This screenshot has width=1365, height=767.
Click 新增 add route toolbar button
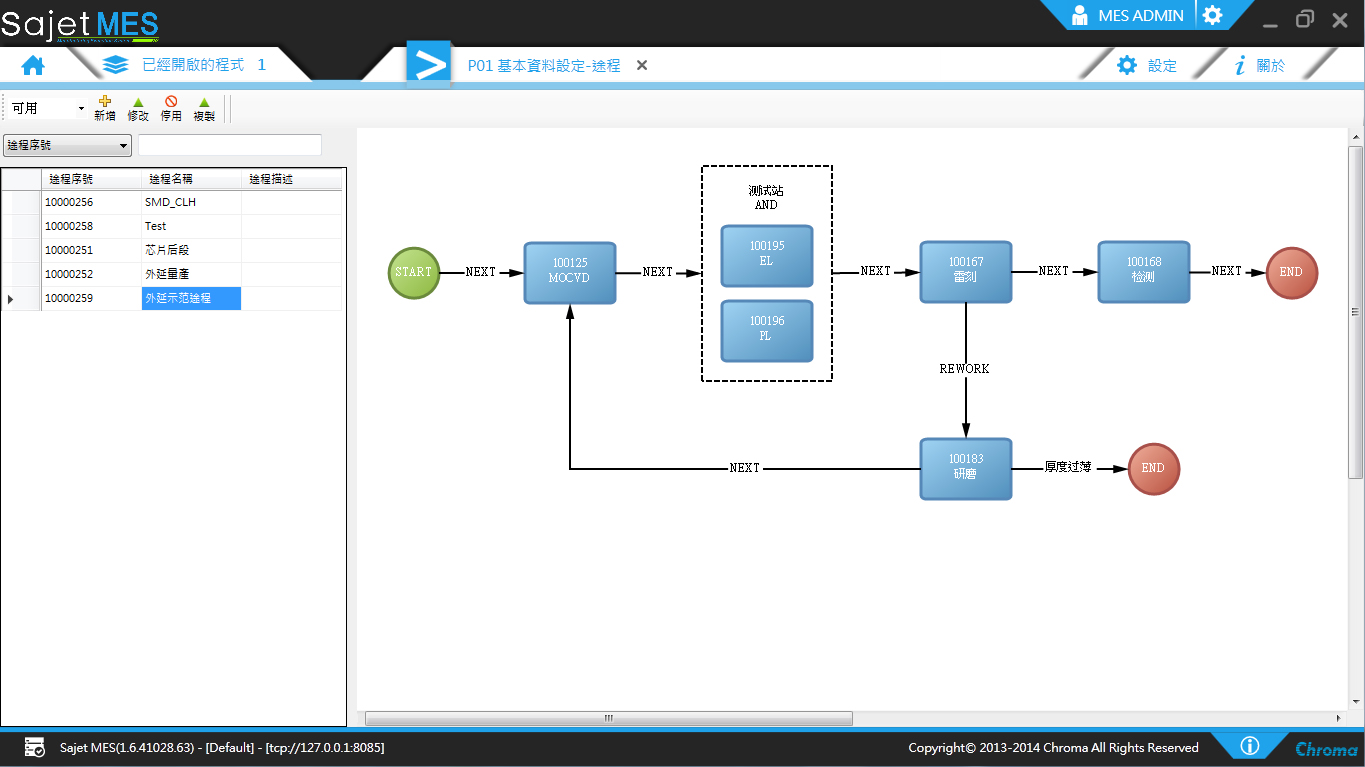tap(105, 108)
